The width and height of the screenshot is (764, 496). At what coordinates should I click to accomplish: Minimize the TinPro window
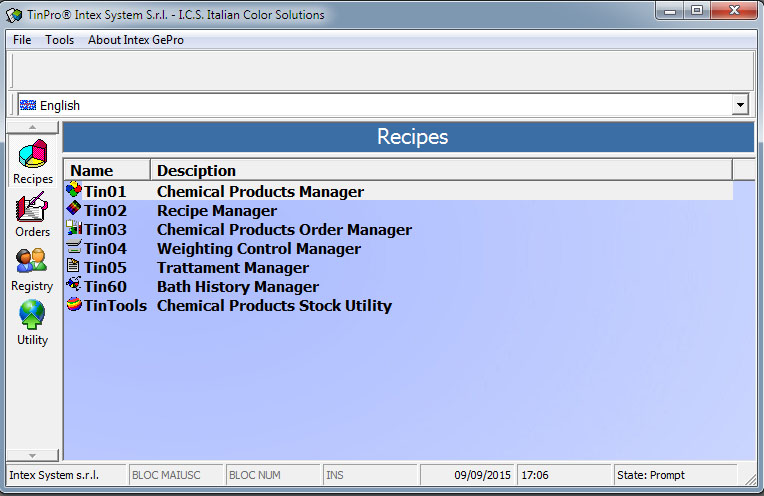tap(670, 11)
